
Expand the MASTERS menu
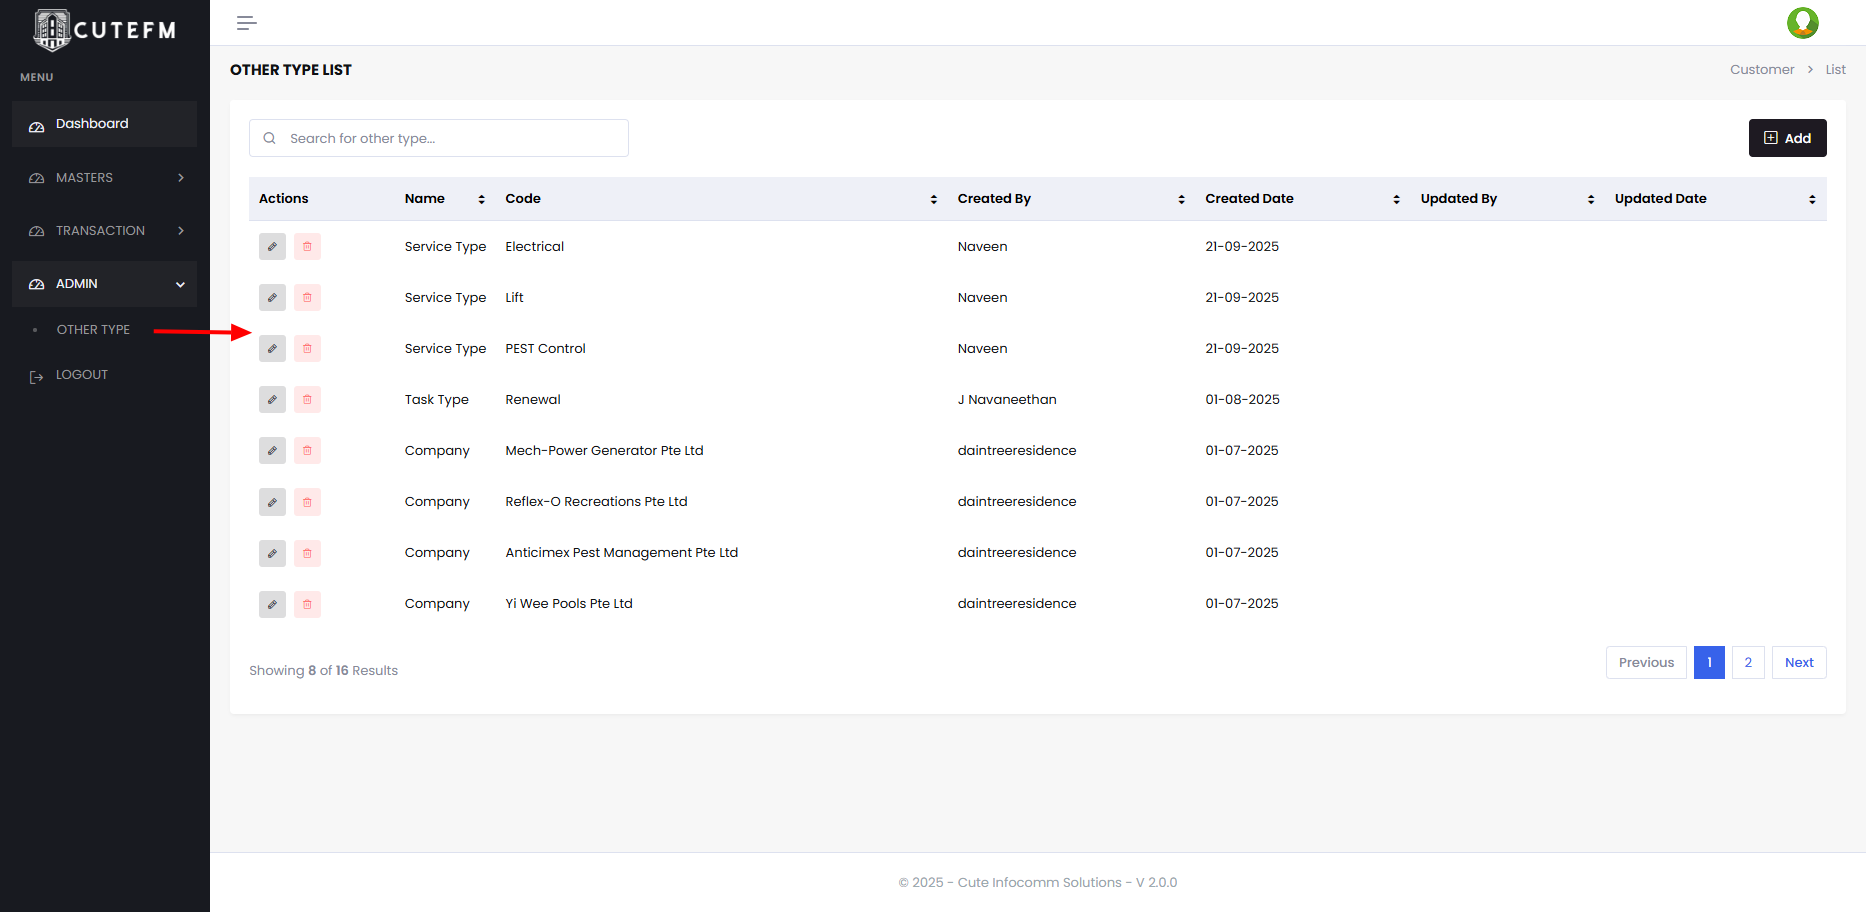pyautogui.click(x=105, y=178)
